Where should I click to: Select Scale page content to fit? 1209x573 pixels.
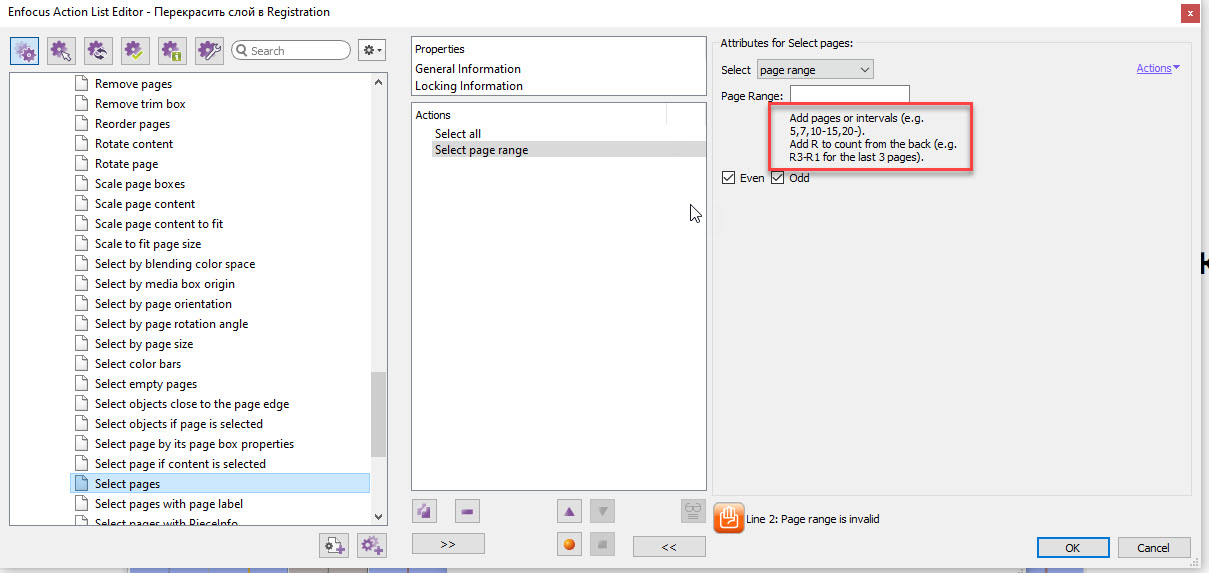pyautogui.click(x=159, y=224)
